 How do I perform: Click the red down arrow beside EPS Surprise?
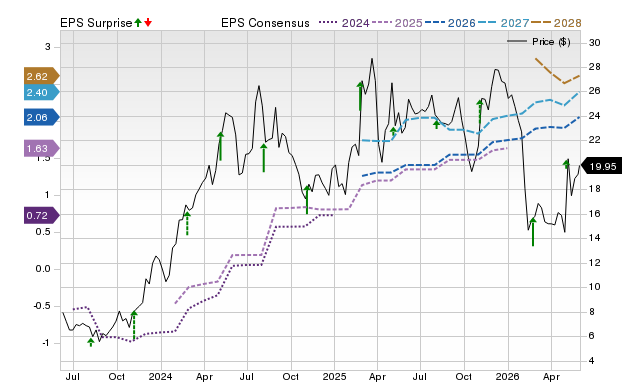[x=148, y=23]
